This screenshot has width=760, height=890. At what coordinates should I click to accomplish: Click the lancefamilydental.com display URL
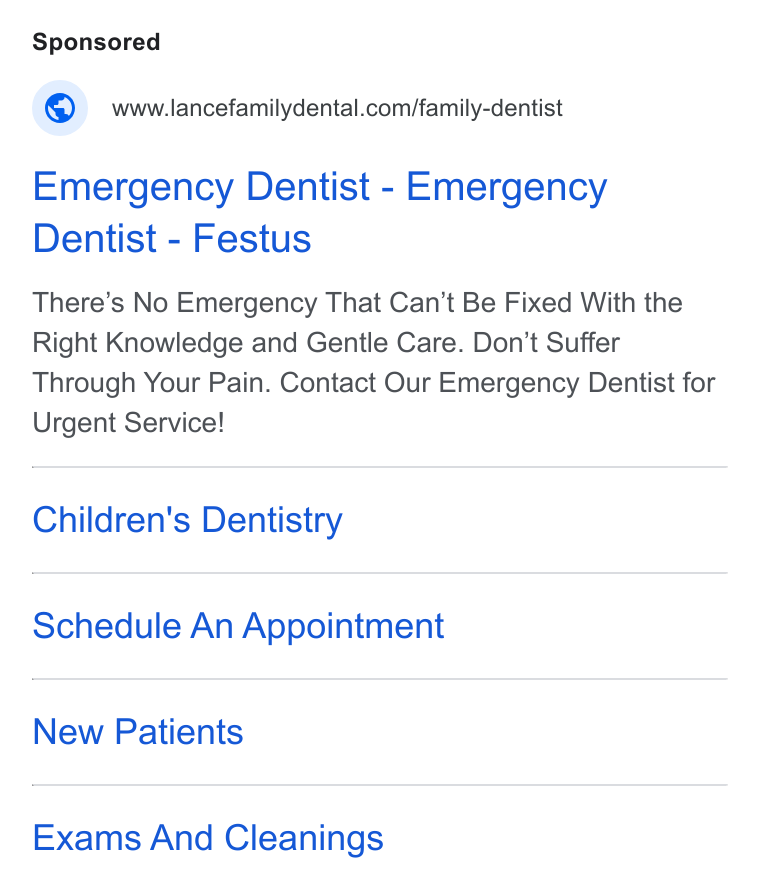337,108
